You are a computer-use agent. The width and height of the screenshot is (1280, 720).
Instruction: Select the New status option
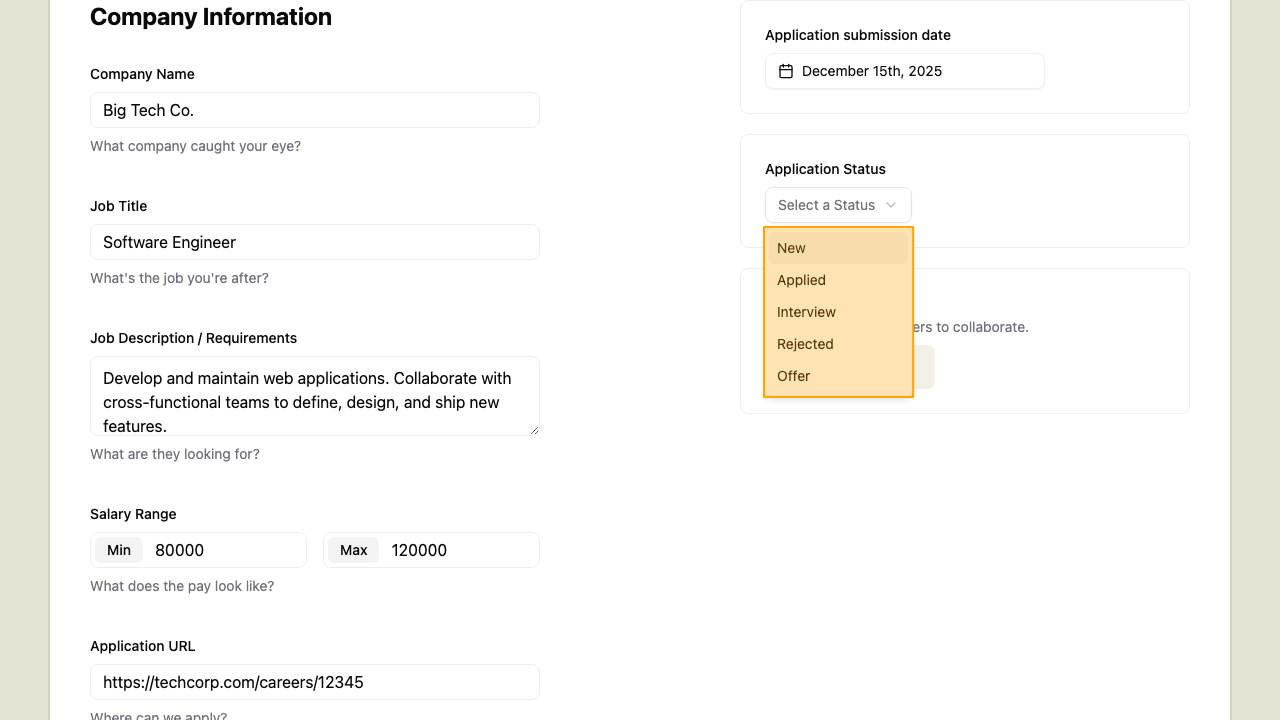click(x=838, y=248)
